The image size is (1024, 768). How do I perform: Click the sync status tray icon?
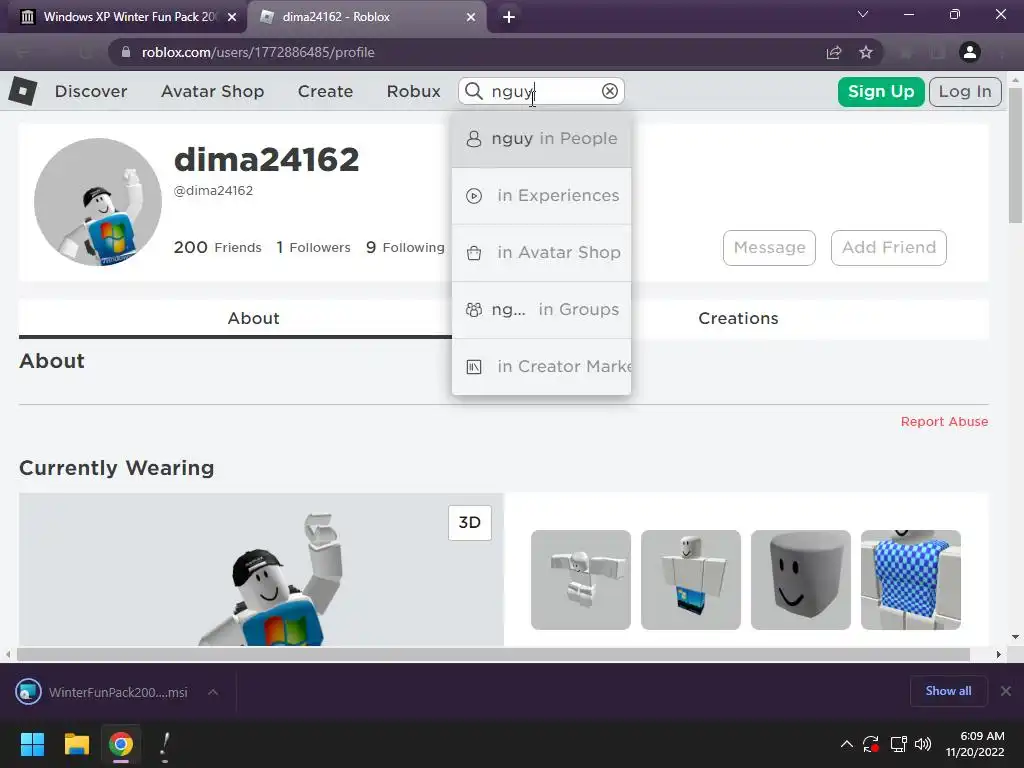click(871, 744)
